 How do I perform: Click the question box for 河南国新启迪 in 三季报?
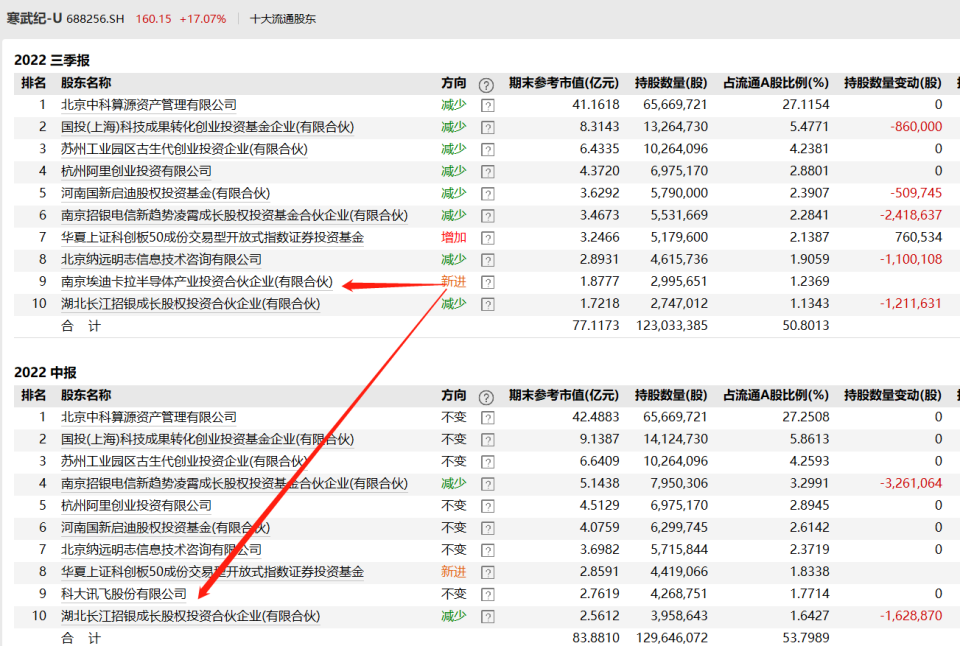click(488, 193)
